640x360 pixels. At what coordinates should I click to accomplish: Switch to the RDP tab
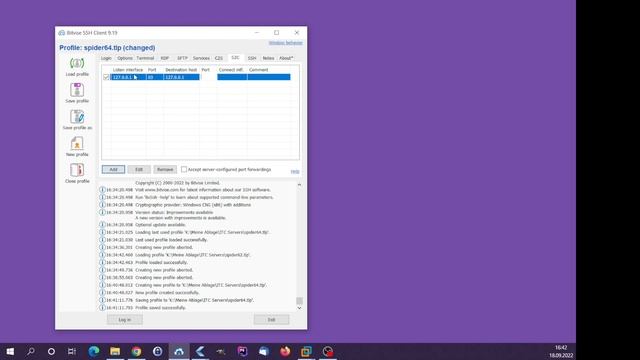click(x=164, y=58)
